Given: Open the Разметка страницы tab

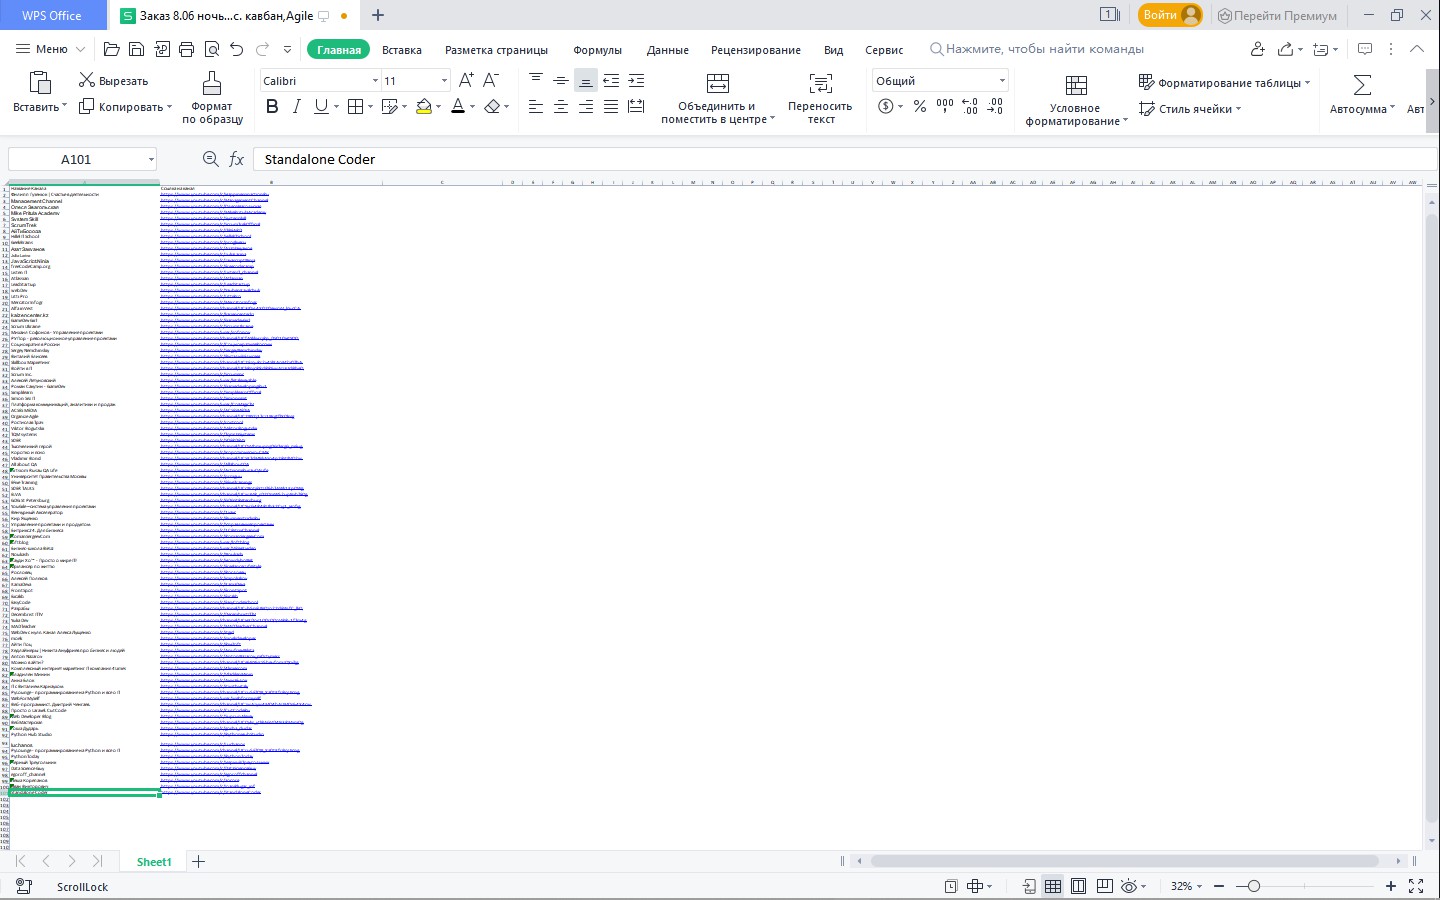Looking at the screenshot, I should pos(496,50).
